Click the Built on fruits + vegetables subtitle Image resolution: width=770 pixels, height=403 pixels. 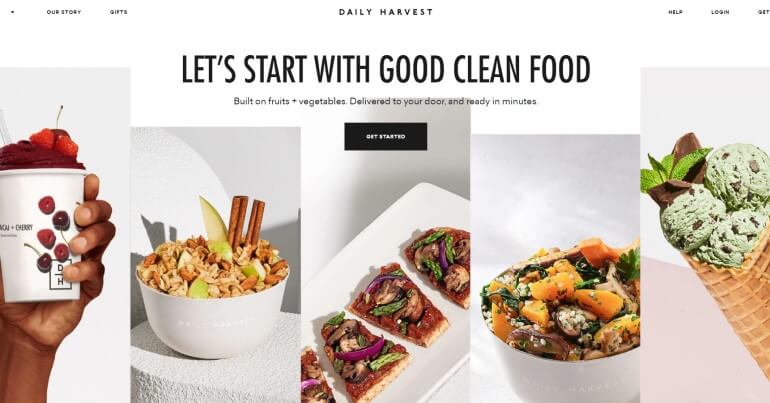point(385,101)
